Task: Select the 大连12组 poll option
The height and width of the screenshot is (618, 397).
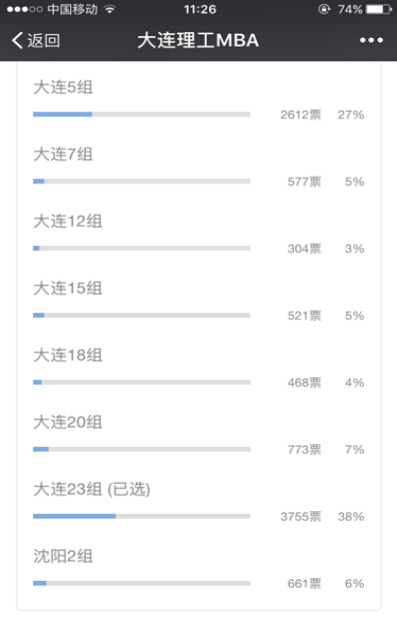Action: 199,233
